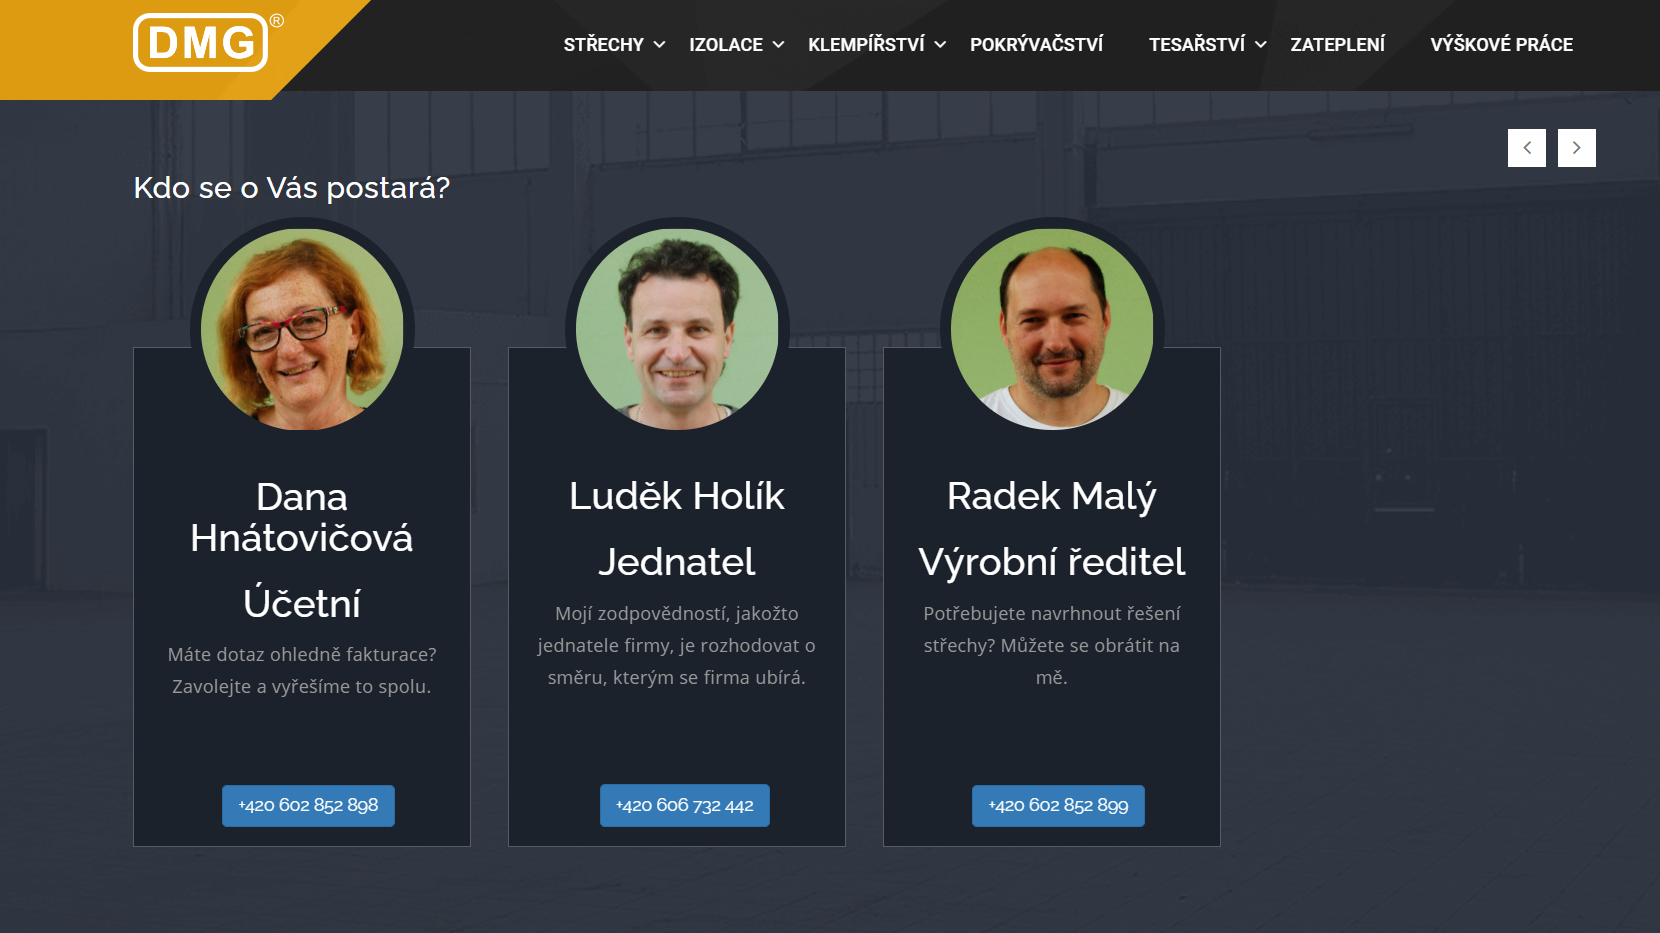Expand the IZOLACE dropdown chevron

778,45
